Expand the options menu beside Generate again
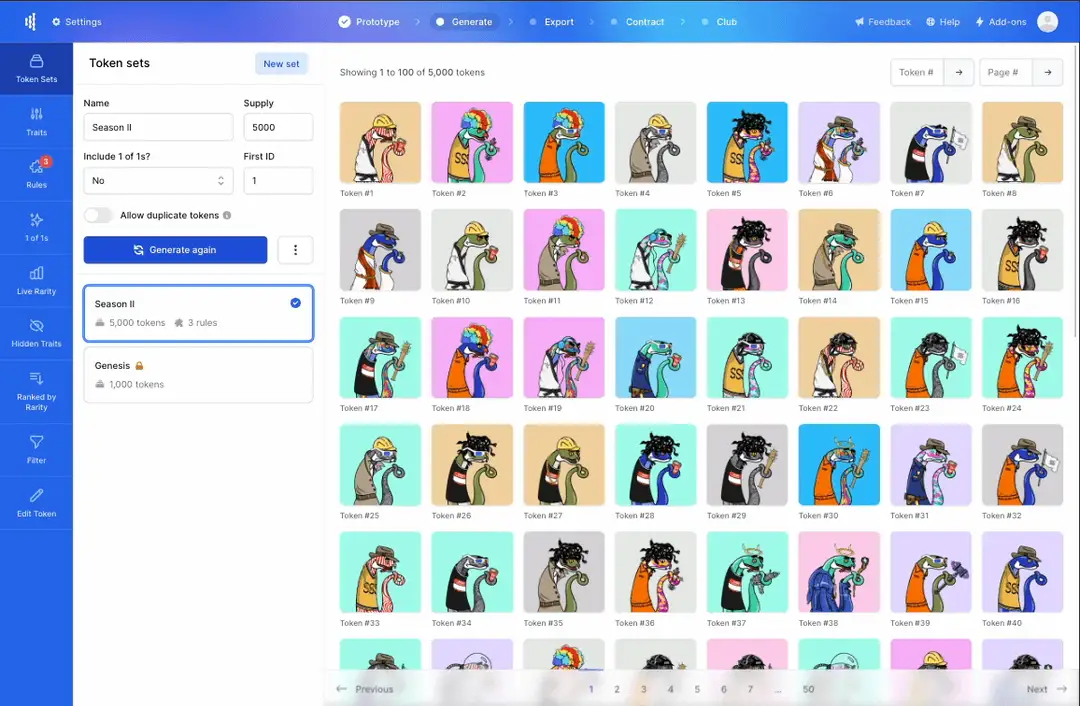 coord(295,249)
